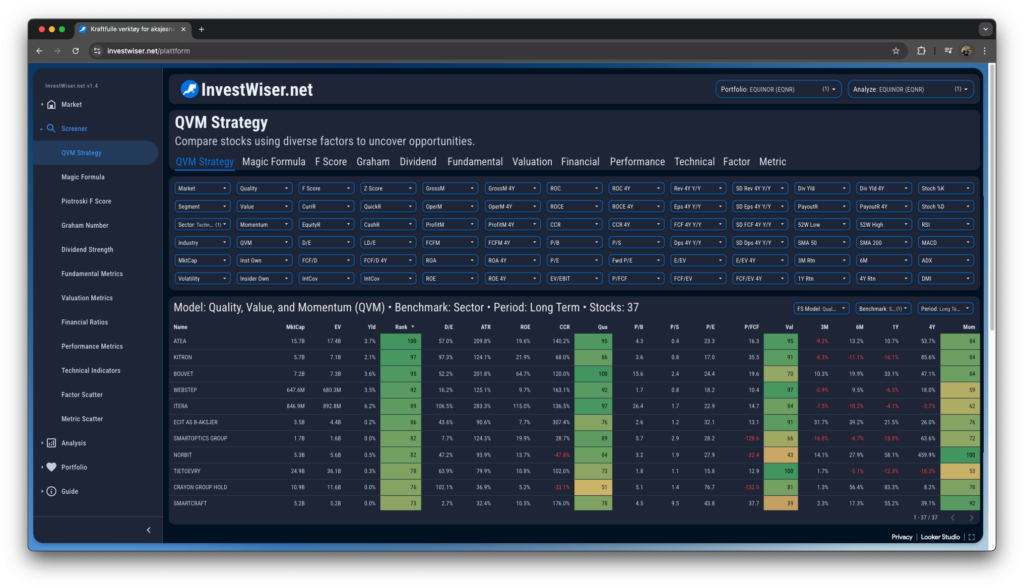Open the SMA 200 filter dropdown
1024x588 pixels.
click(884, 242)
